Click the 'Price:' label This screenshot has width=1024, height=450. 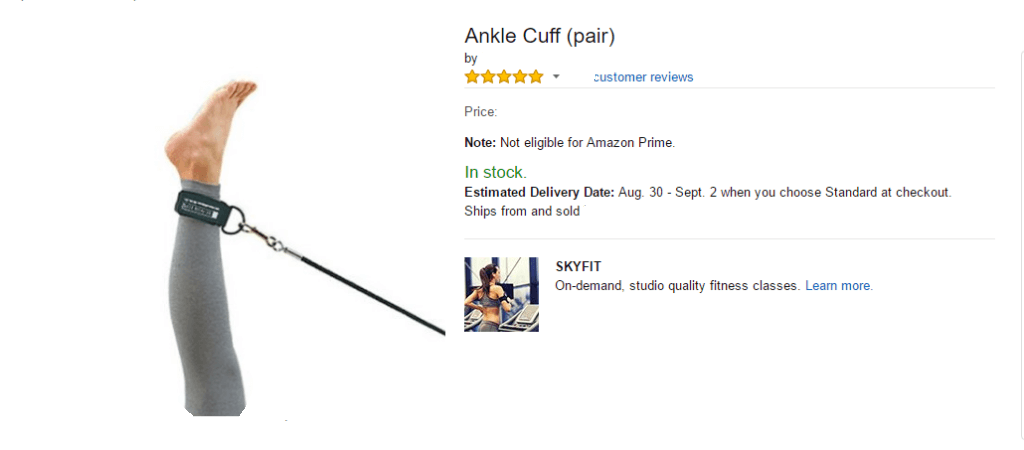point(481,112)
